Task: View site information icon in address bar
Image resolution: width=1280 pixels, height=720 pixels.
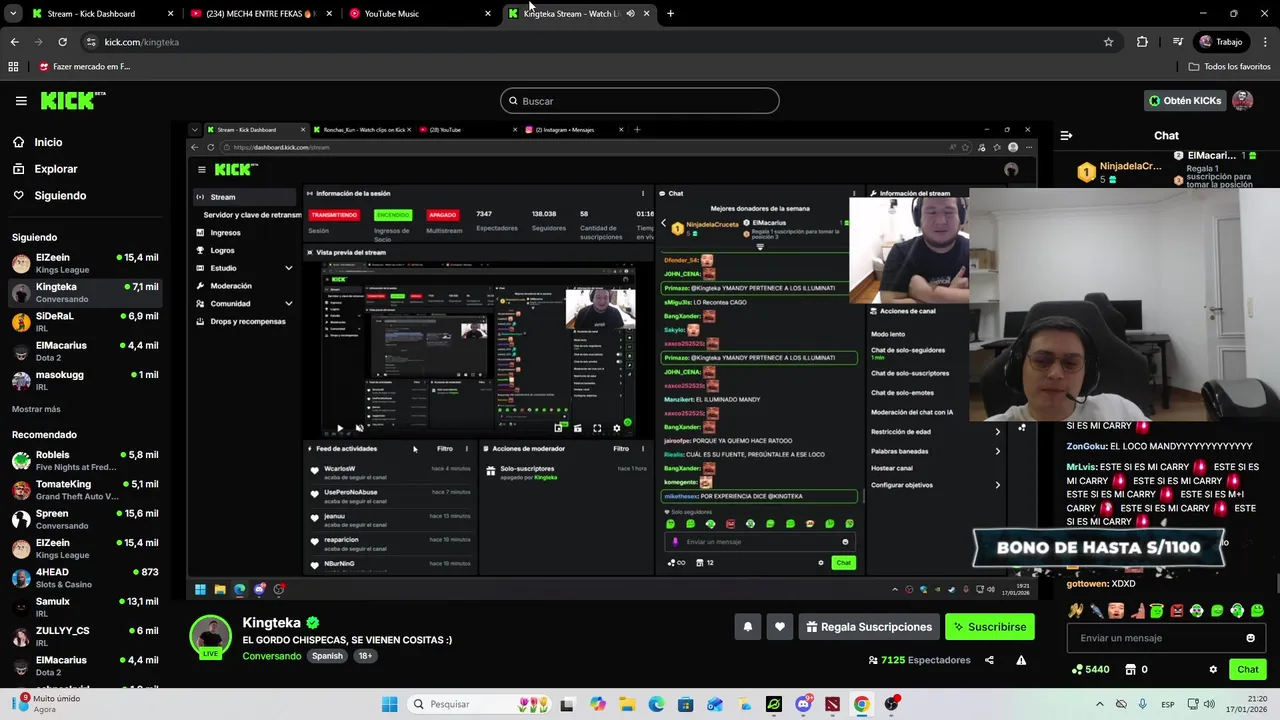Action: coord(91,42)
